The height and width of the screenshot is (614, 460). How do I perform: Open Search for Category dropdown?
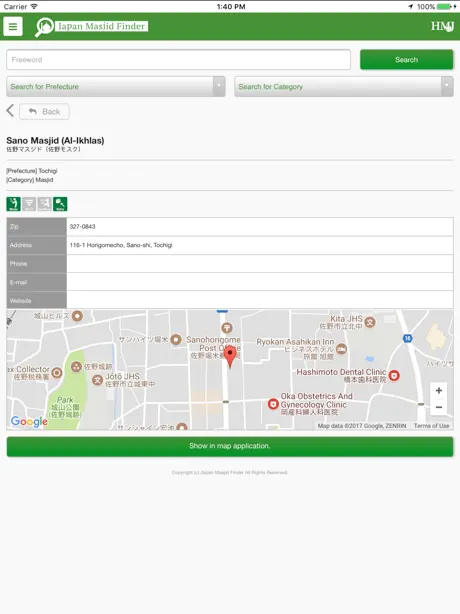344,87
